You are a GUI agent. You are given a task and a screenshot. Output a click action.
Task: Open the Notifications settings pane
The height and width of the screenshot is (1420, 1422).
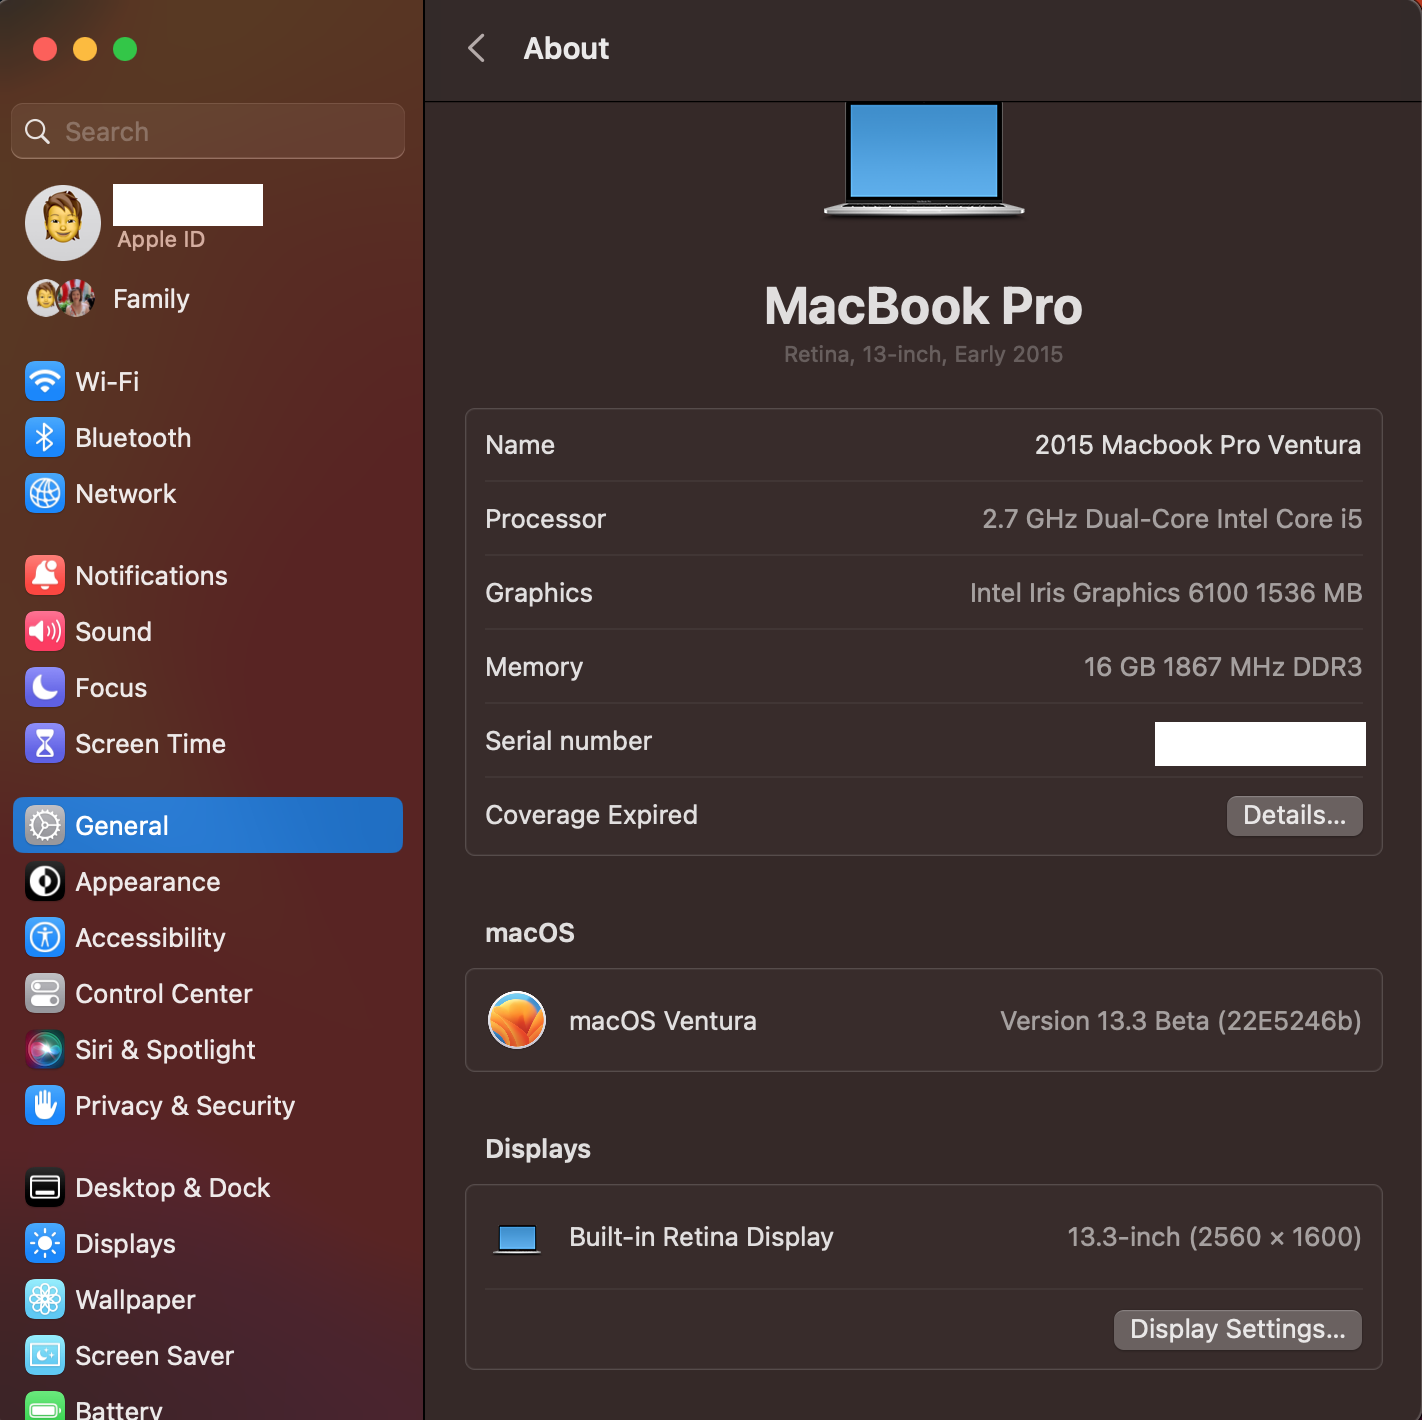pyautogui.click(x=208, y=575)
